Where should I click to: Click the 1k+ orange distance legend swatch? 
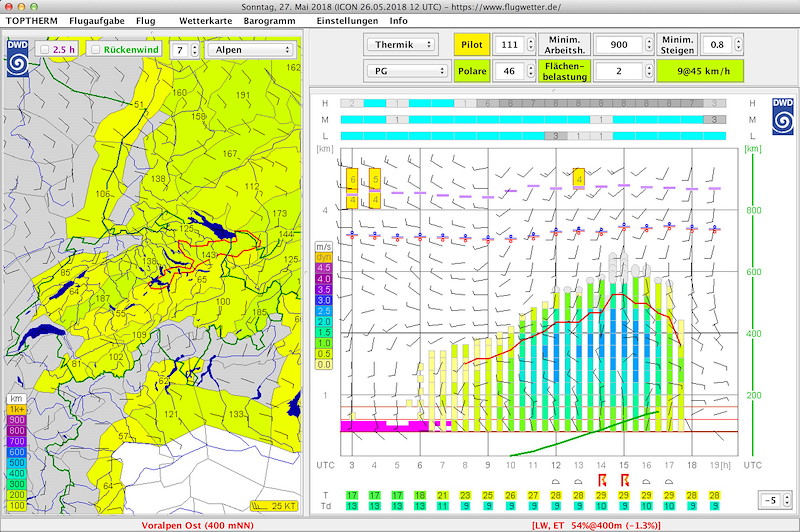click(x=16, y=409)
